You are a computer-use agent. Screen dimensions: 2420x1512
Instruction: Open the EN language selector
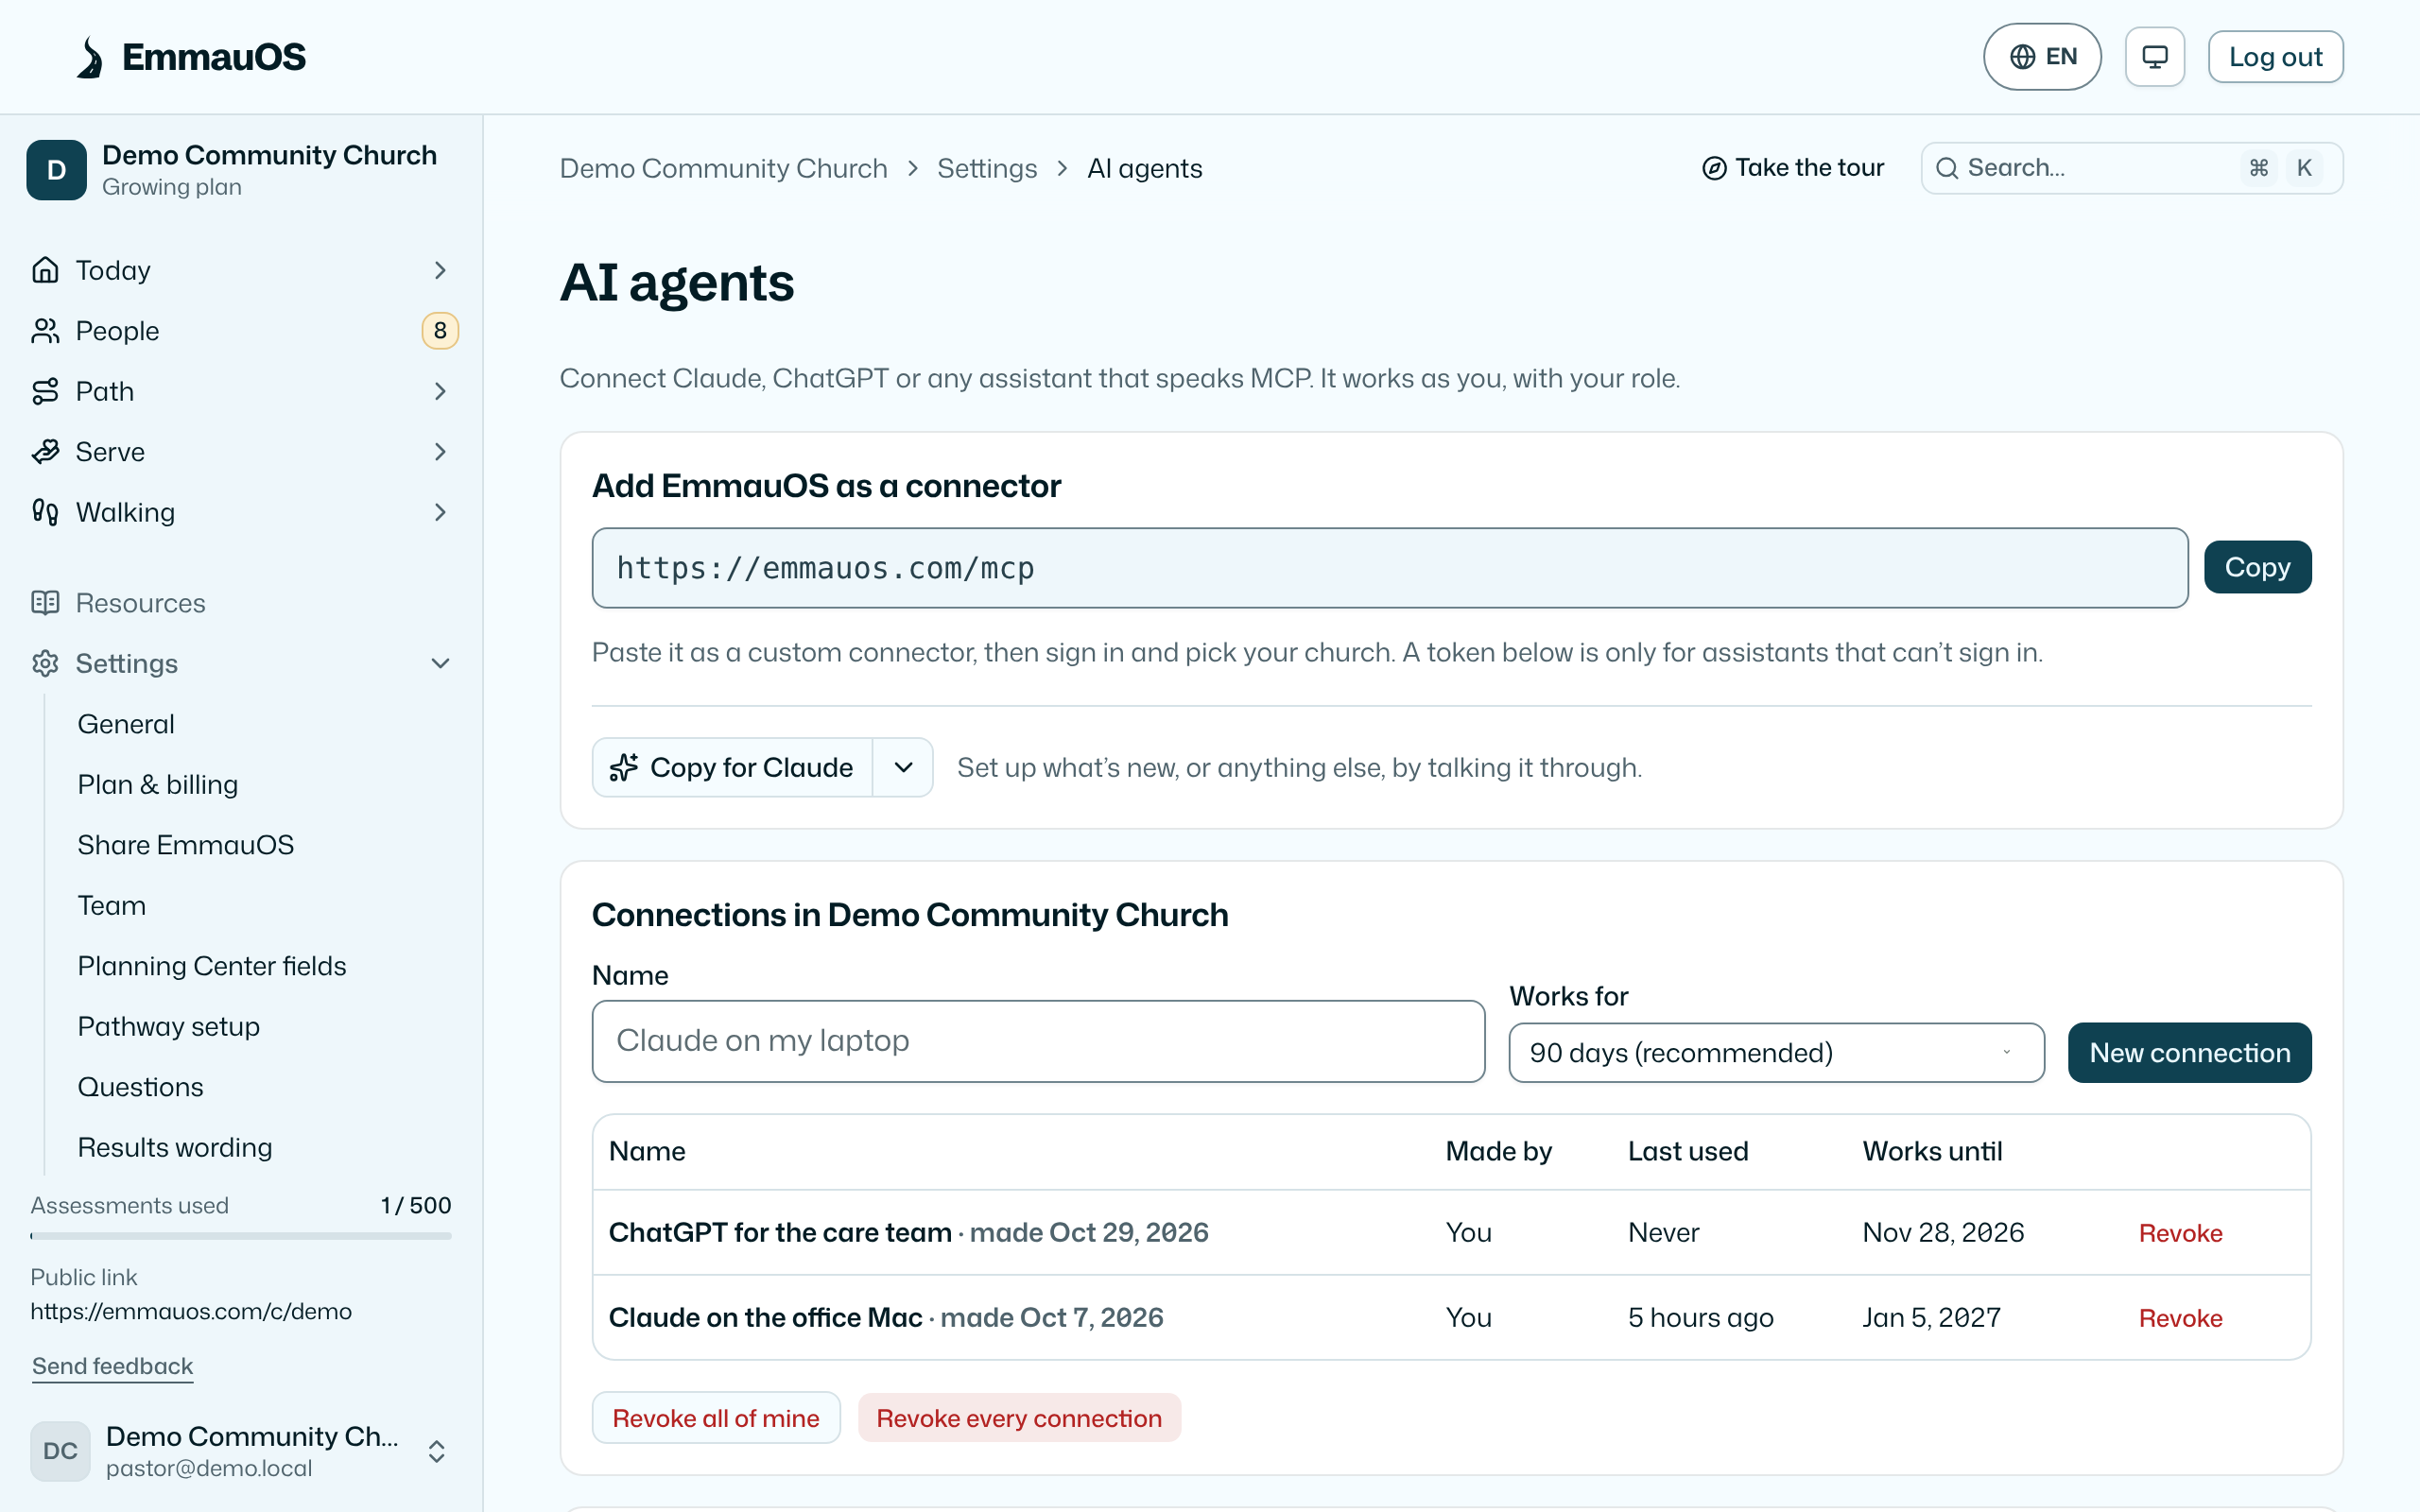[x=2042, y=57]
